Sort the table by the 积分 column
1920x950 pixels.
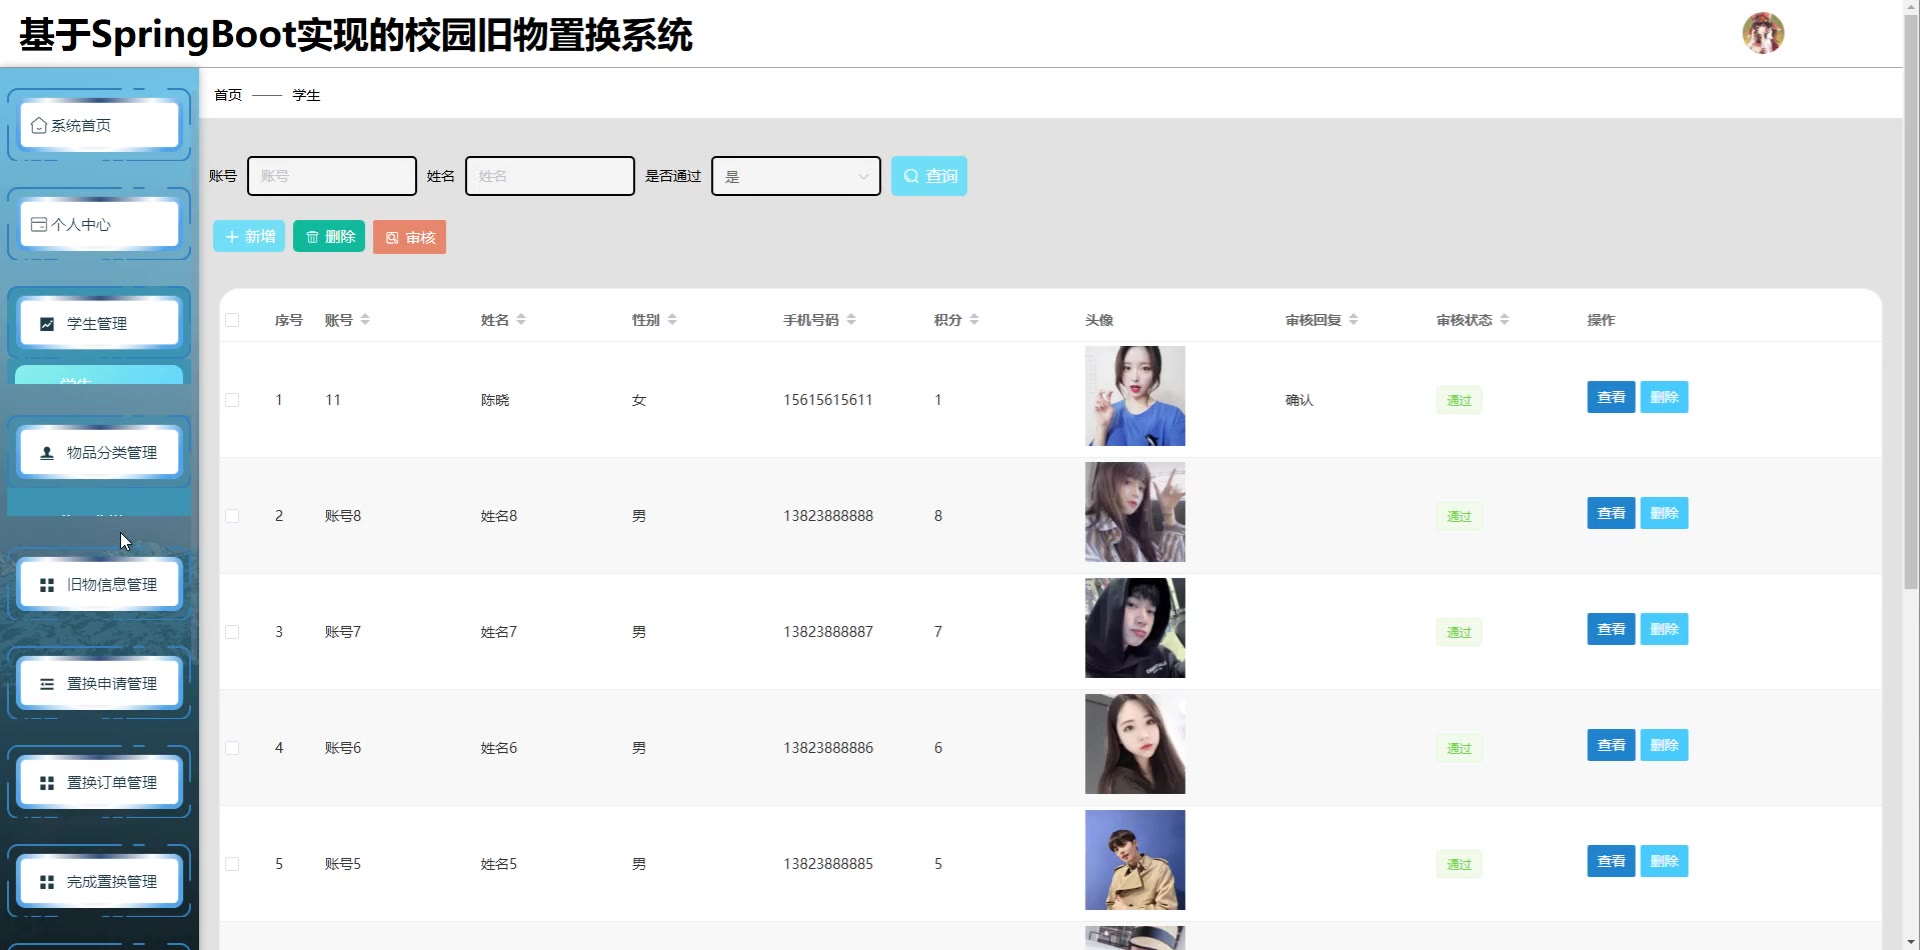coord(974,320)
